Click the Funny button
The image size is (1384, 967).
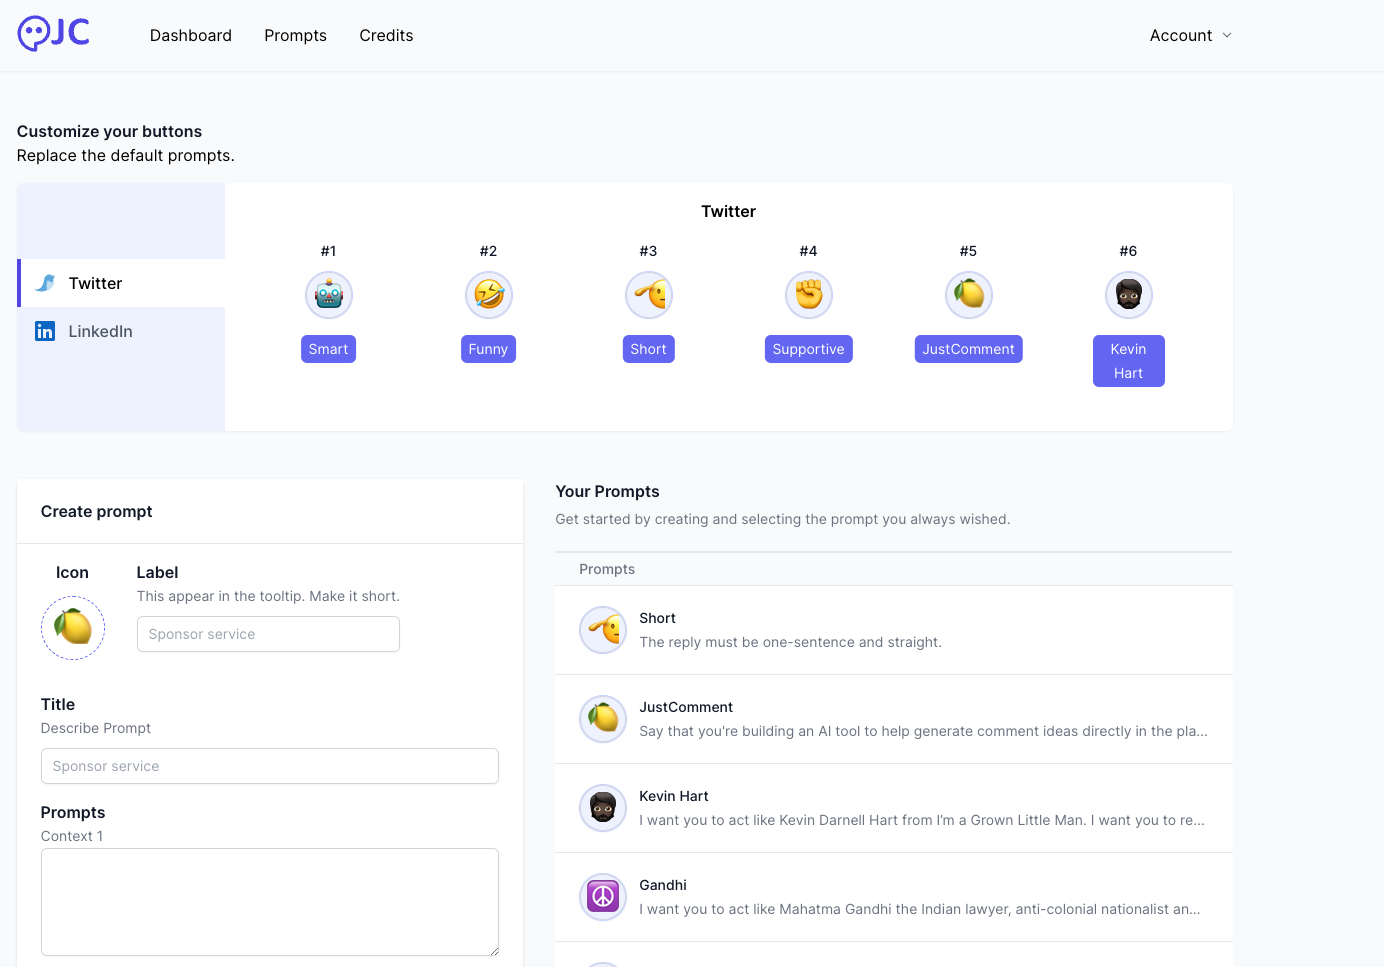(x=488, y=349)
